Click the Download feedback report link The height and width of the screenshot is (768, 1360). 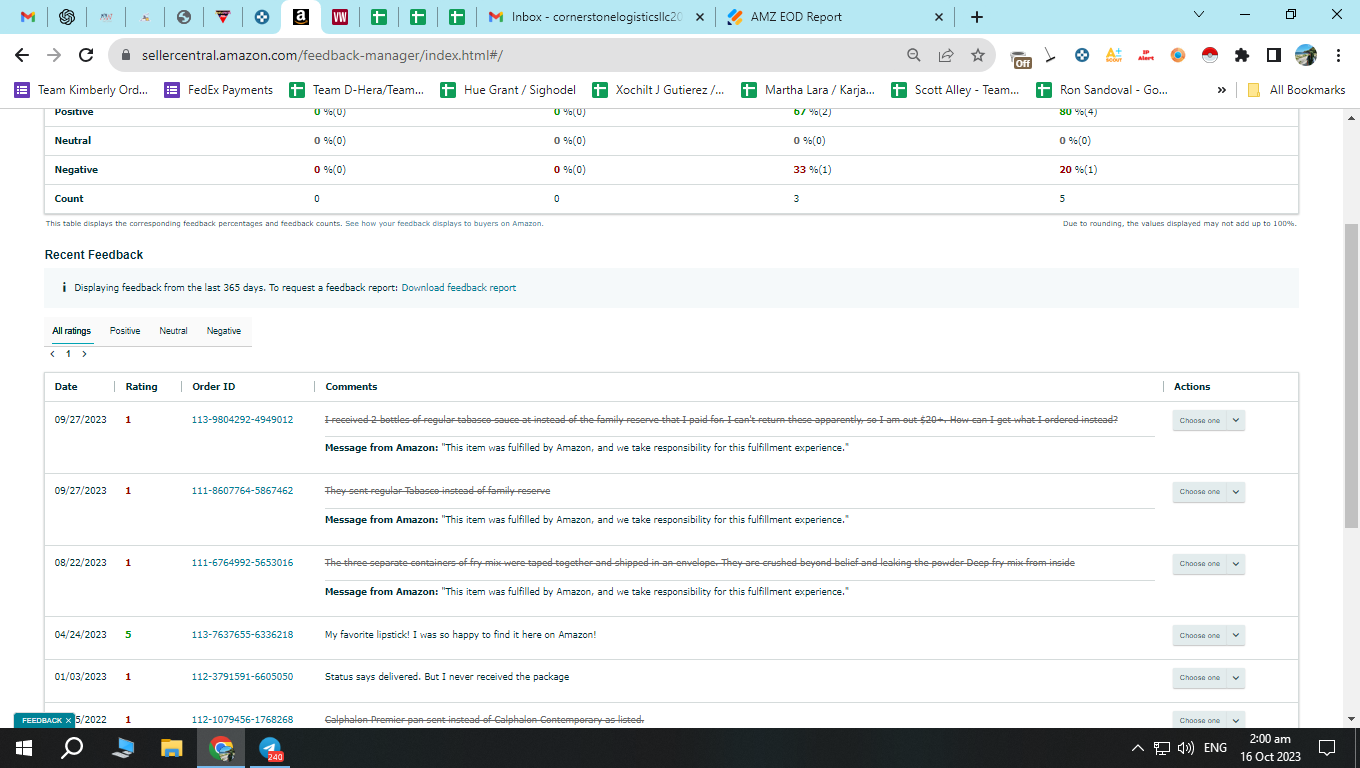tap(459, 288)
